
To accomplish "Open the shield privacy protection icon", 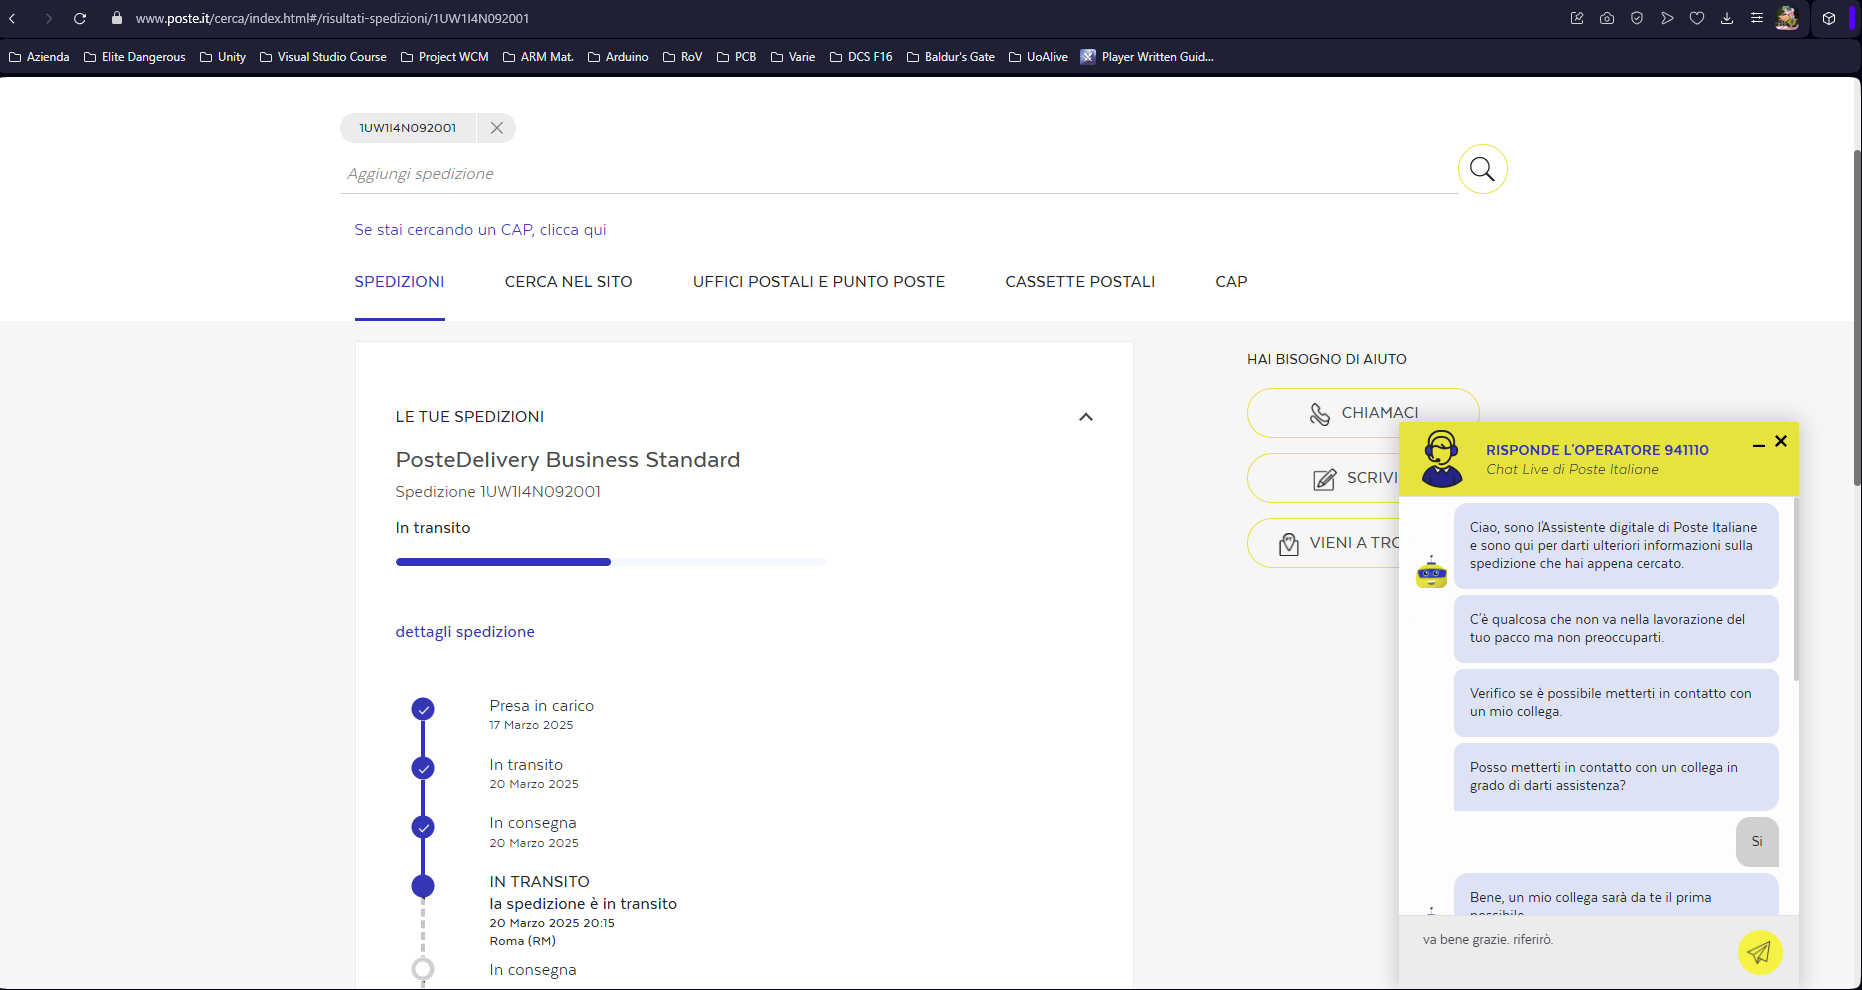I will [x=1637, y=18].
